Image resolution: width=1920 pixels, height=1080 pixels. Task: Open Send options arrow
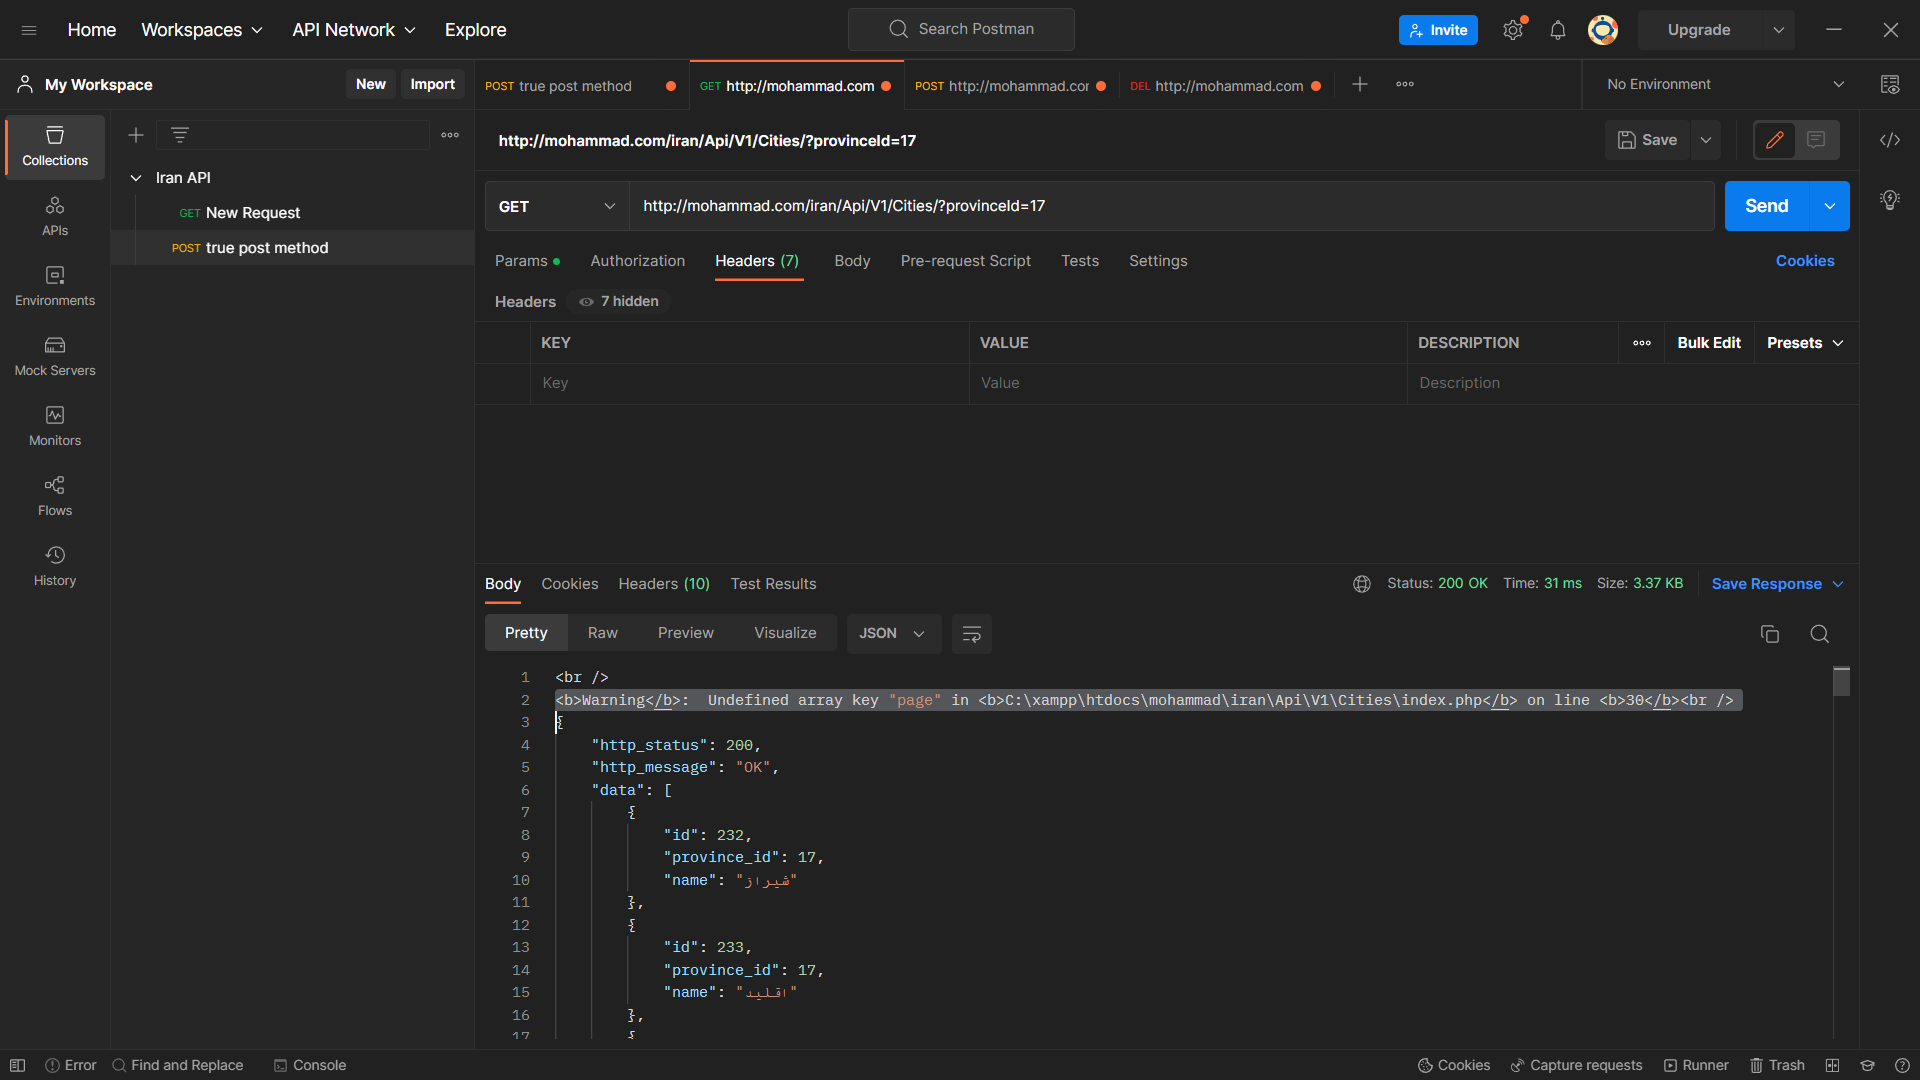coord(1829,206)
